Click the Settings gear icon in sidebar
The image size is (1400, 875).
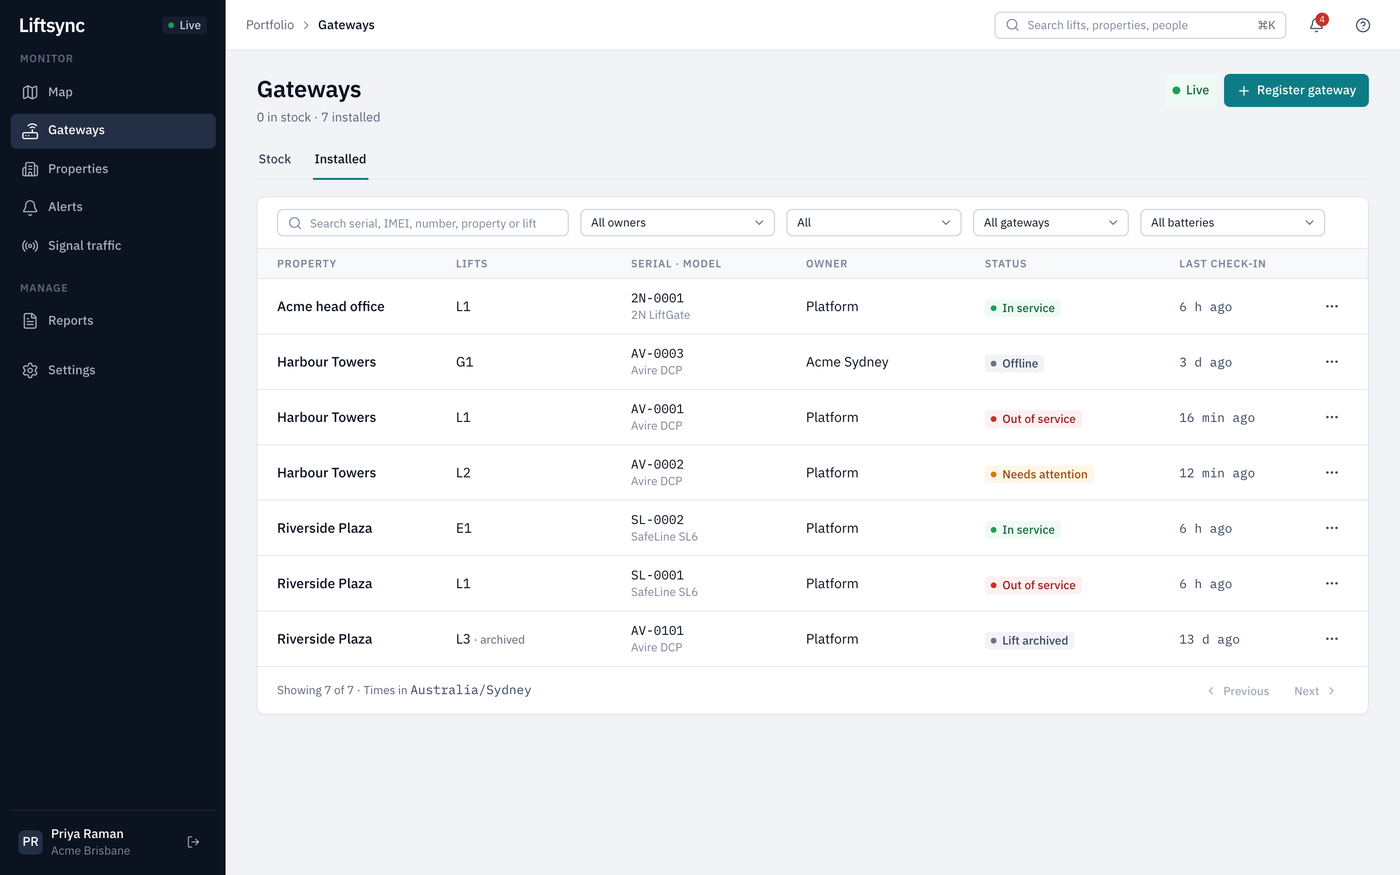30,370
